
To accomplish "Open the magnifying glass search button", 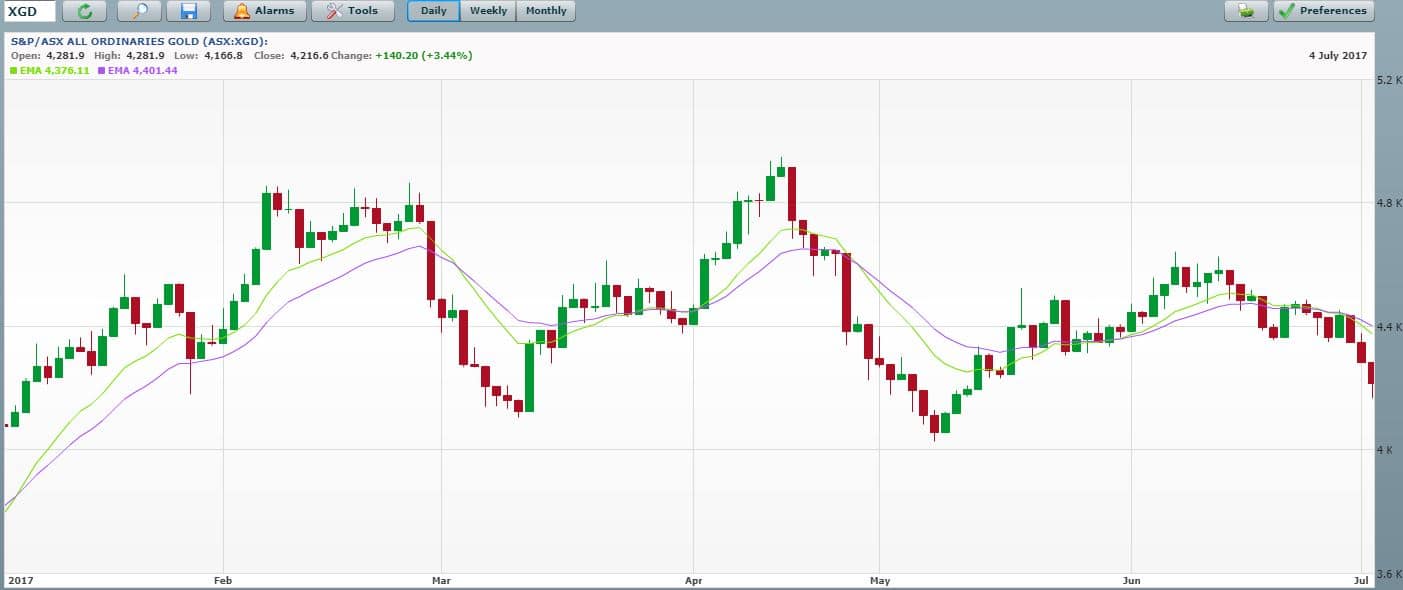I will click(x=140, y=11).
